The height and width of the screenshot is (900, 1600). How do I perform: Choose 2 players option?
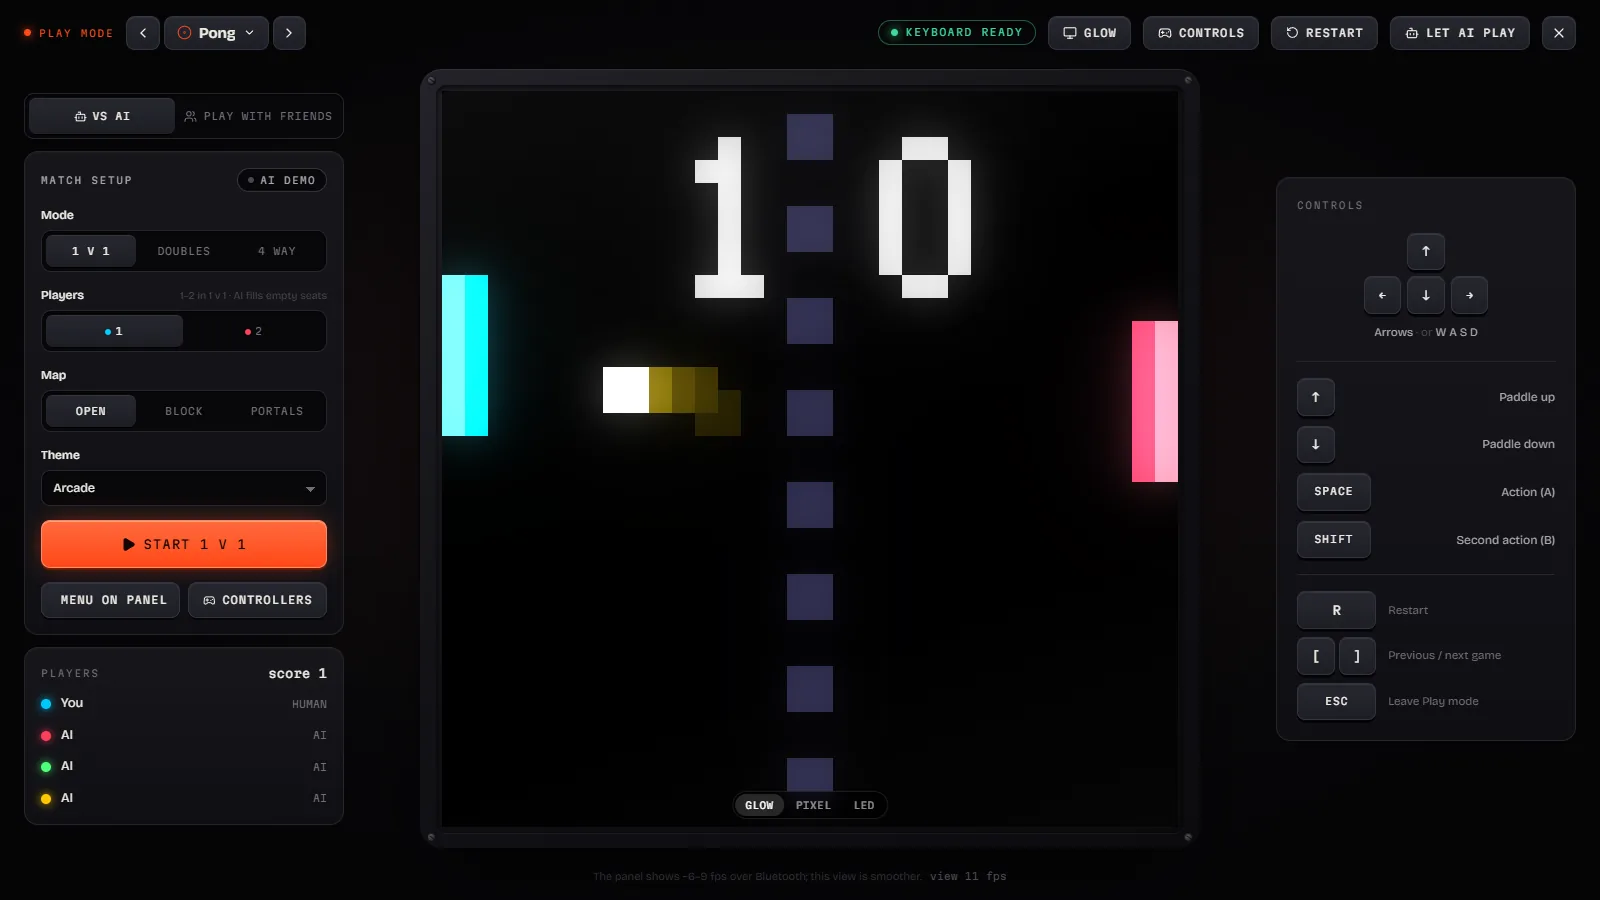[254, 331]
